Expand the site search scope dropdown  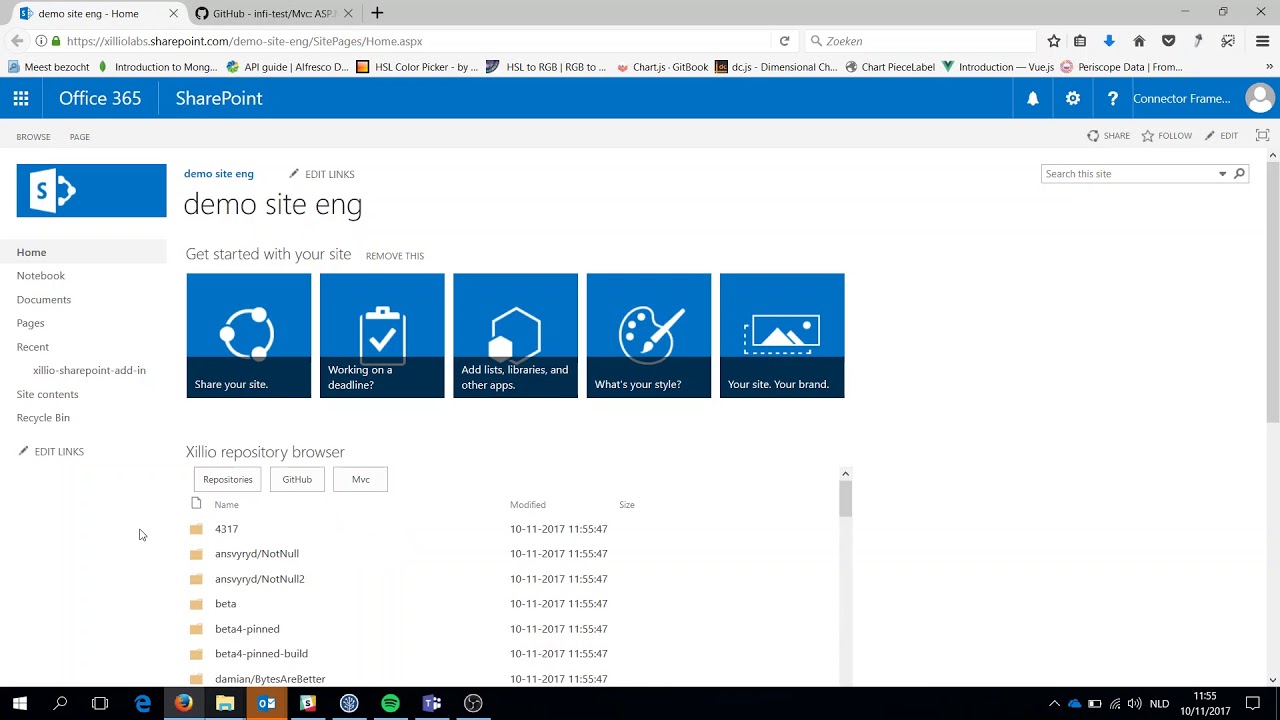pos(1222,174)
